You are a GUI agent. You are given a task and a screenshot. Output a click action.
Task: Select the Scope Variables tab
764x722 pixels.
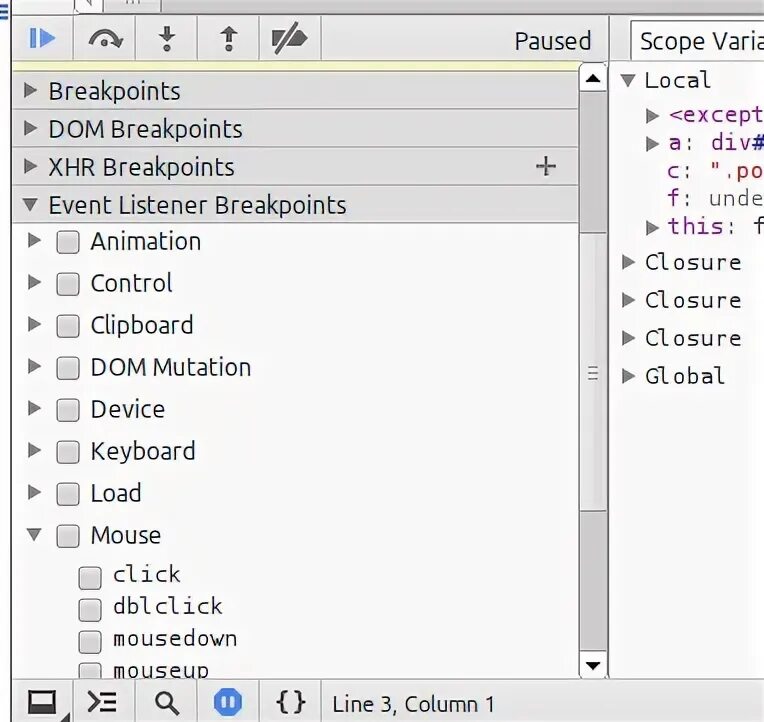click(x=699, y=41)
